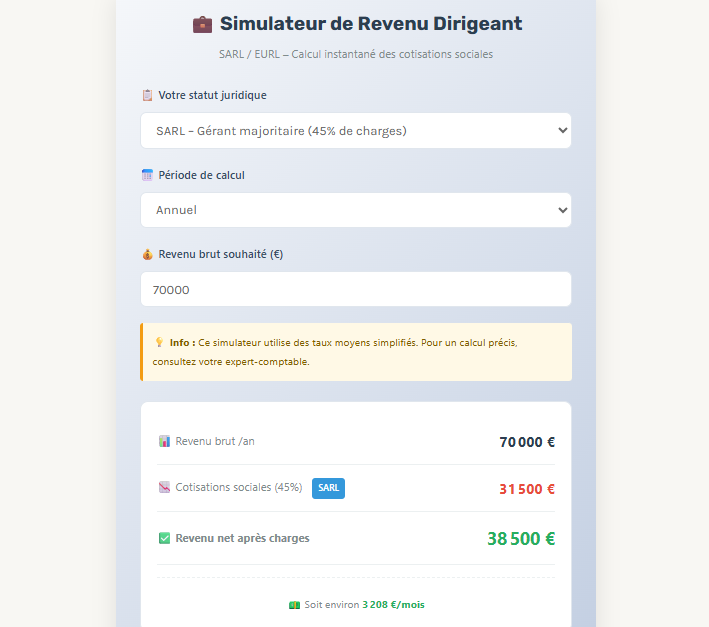The width and height of the screenshot is (709, 627).
Task: Click the Revenu net après charges label
Action: point(242,538)
